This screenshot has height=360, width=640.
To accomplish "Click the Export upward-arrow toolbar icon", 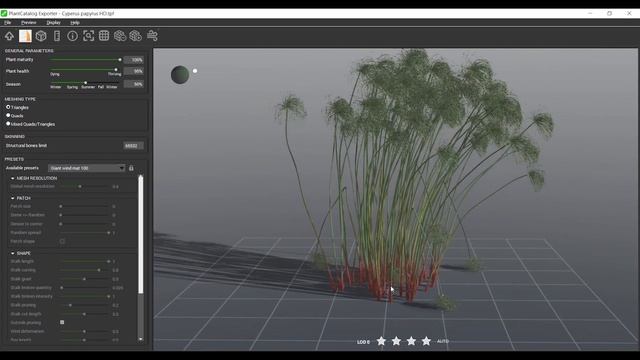I will pyautogui.click(x=9, y=36).
